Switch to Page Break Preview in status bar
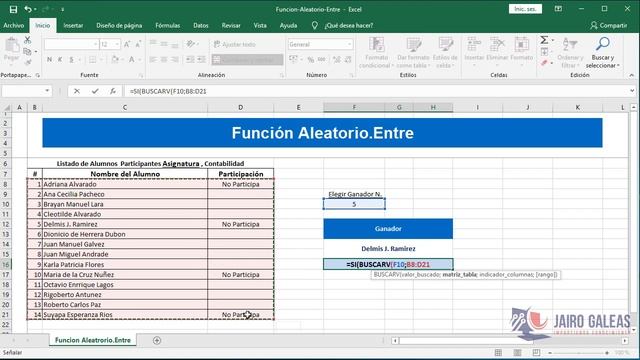Image resolution: width=640 pixels, height=360 pixels. click(536, 352)
